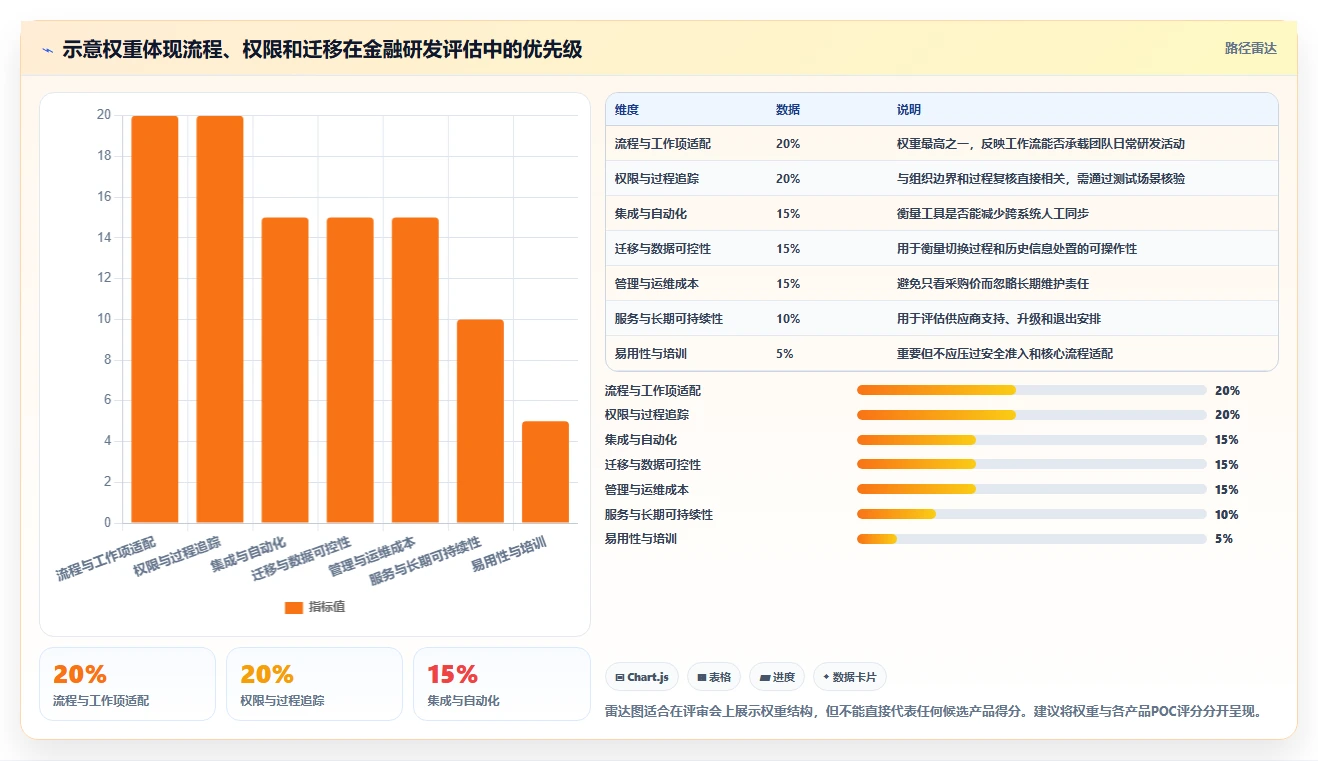Click the 迁移与数据可控性 bar in the chart
Image resolution: width=1318 pixels, height=761 pixels.
pyautogui.click(x=350, y=370)
